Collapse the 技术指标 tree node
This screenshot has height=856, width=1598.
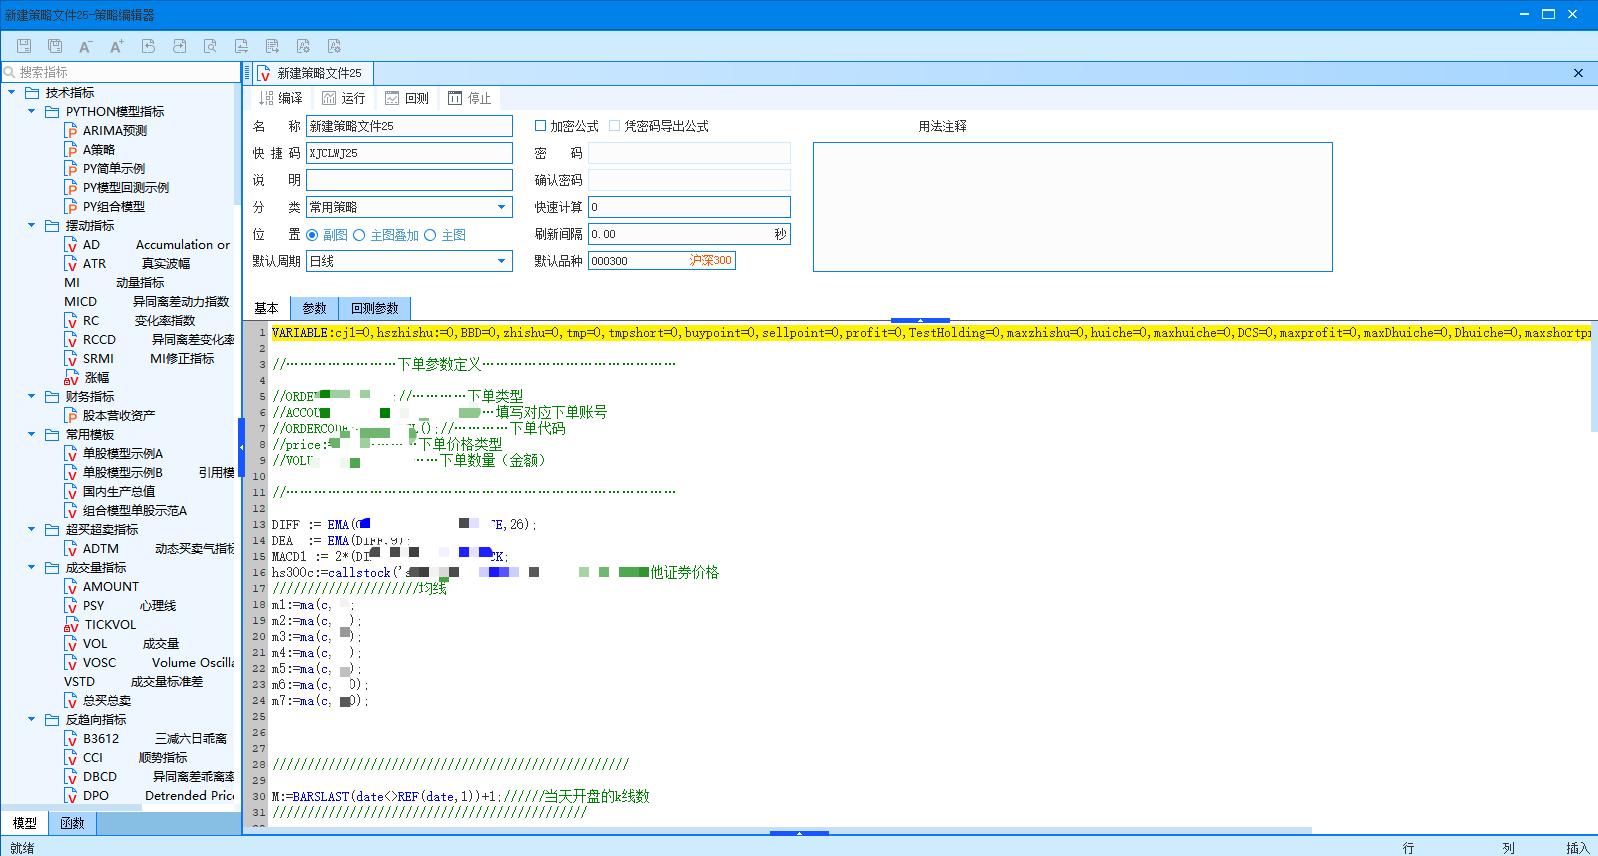[x=11, y=92]
